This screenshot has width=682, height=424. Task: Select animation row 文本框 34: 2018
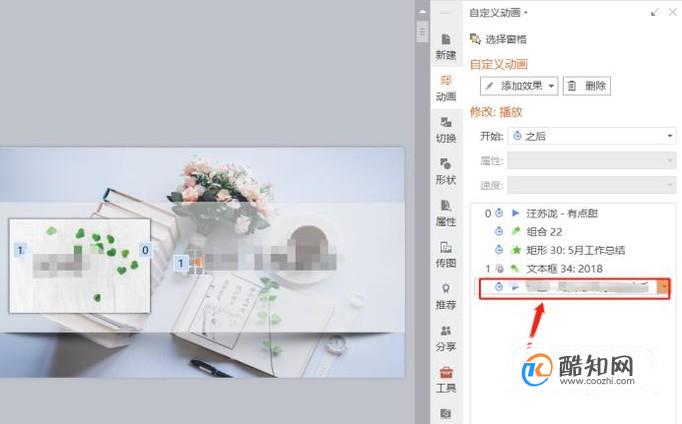point(574,269)
